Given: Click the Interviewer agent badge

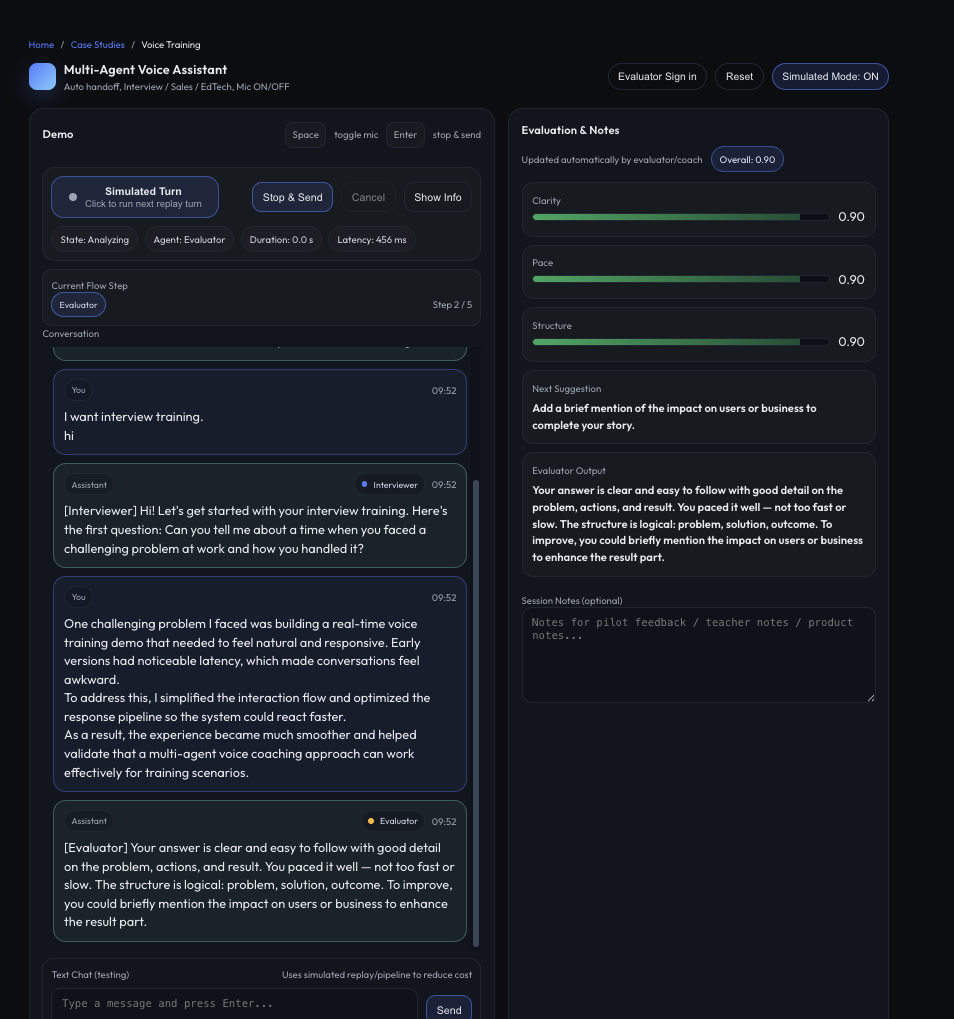Looking at the screenshot, I should 390,485.
